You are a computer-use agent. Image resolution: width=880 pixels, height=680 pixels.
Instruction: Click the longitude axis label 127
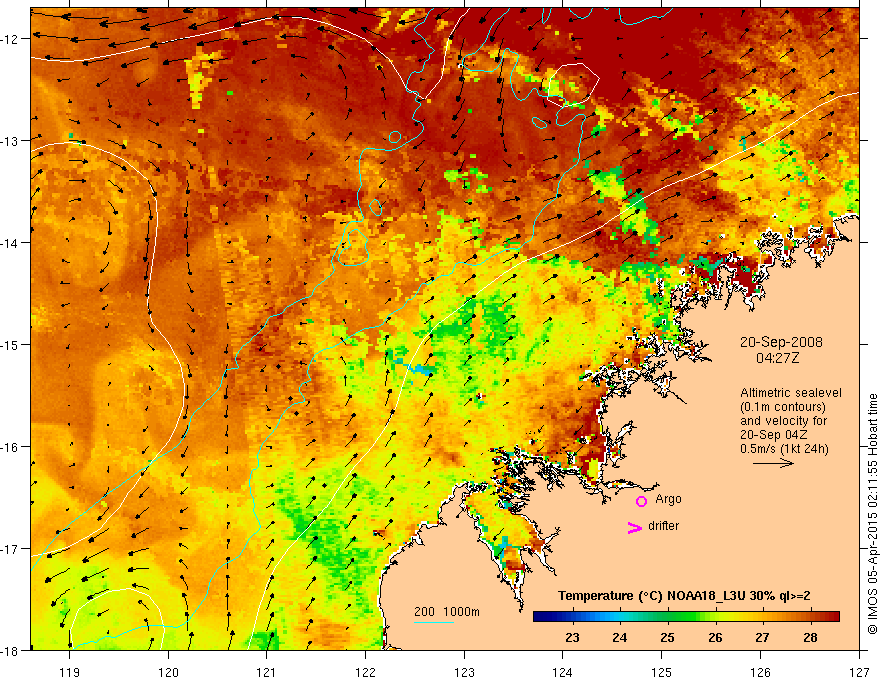click(x=859, y=672)
